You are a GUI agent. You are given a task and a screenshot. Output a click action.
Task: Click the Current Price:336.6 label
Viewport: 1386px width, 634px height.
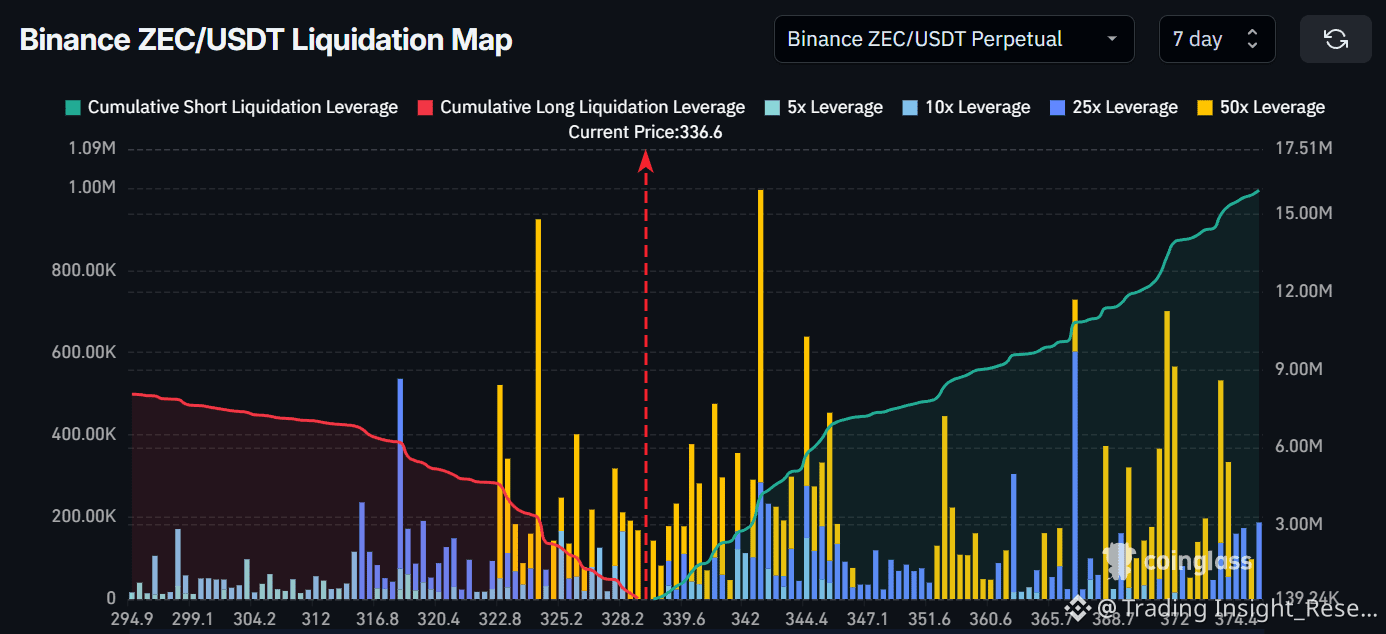[645, 132]
